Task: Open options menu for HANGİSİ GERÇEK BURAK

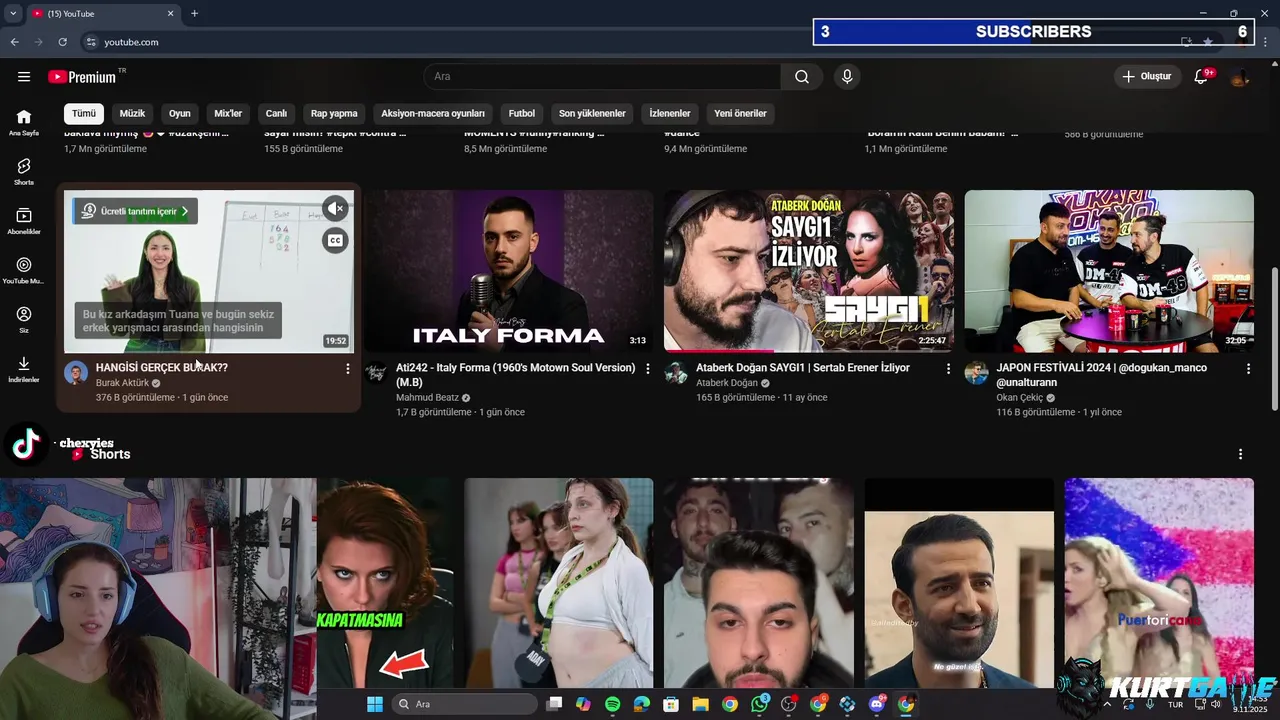Action: point(348,369)
